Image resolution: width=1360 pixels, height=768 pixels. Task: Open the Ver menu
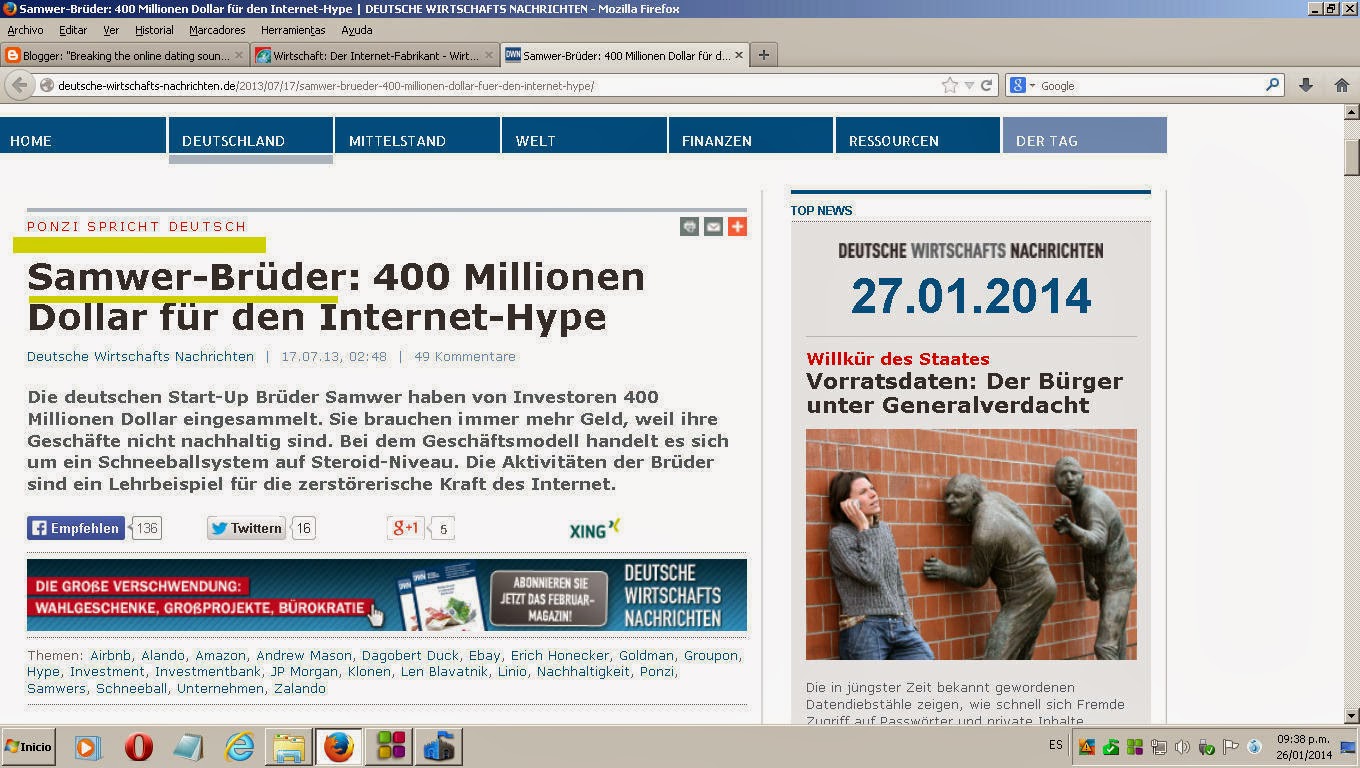pyautogui.click(x=111, y=30)
